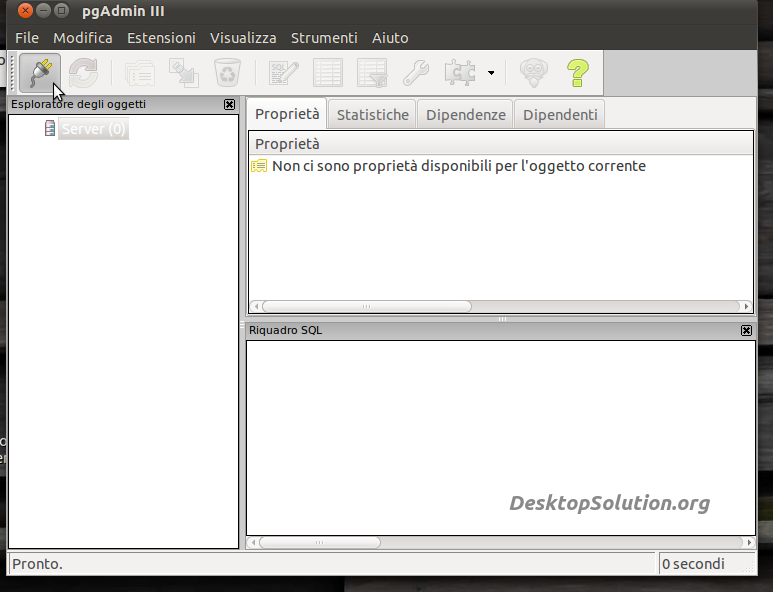Click the object Properties toolbar icon
Screen dimensions: 773x592
pyautogui.click(x=140, y=73)
